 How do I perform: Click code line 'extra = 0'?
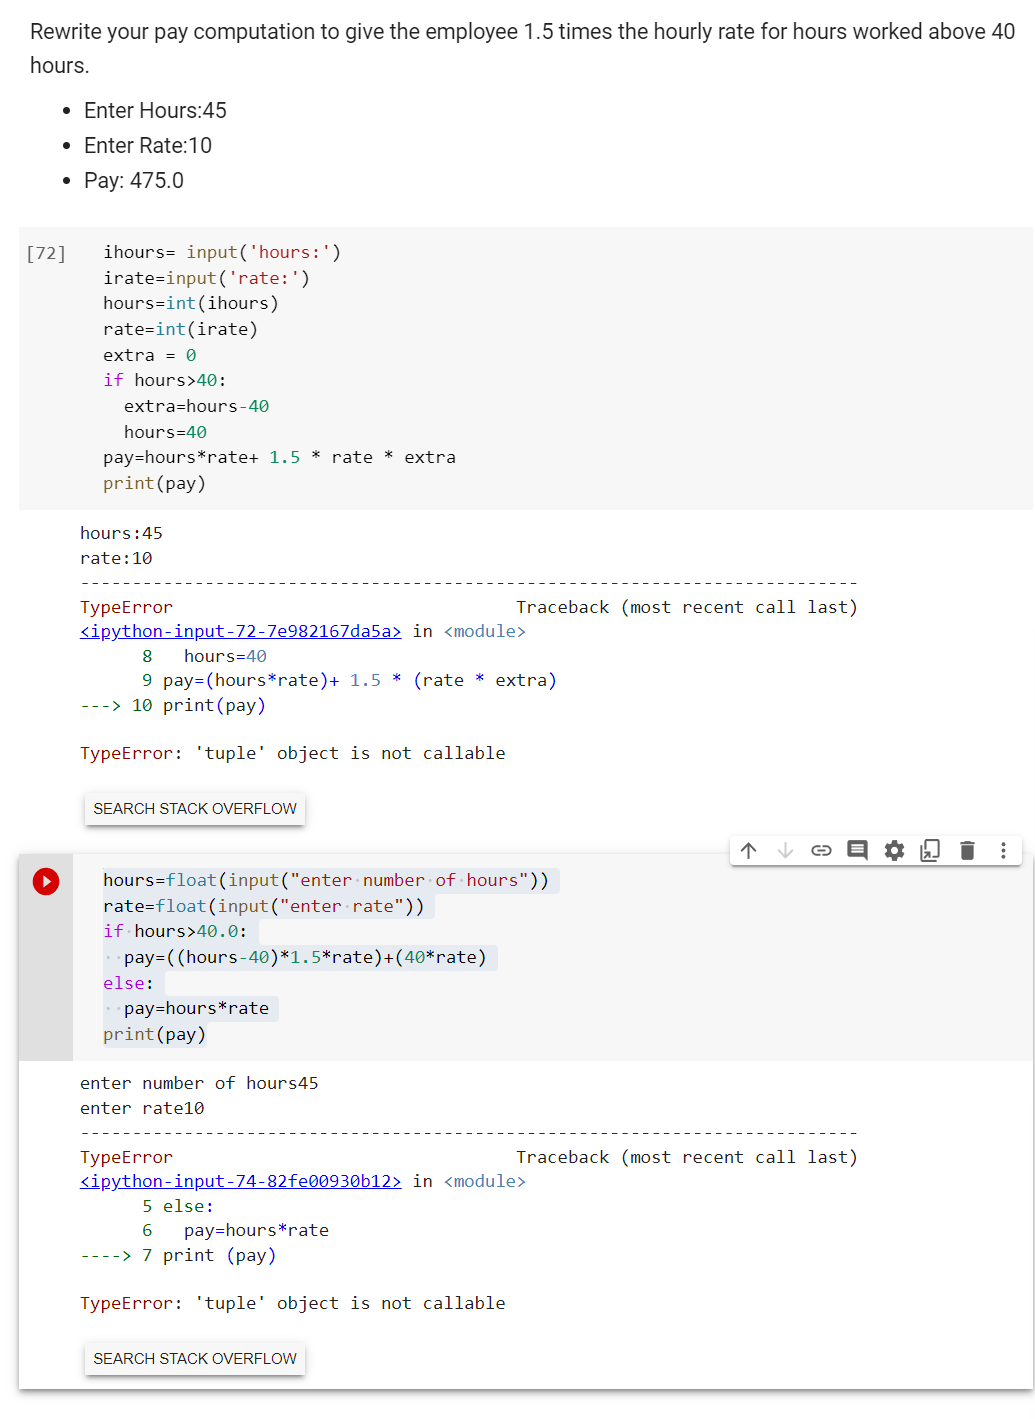point(150,355)
